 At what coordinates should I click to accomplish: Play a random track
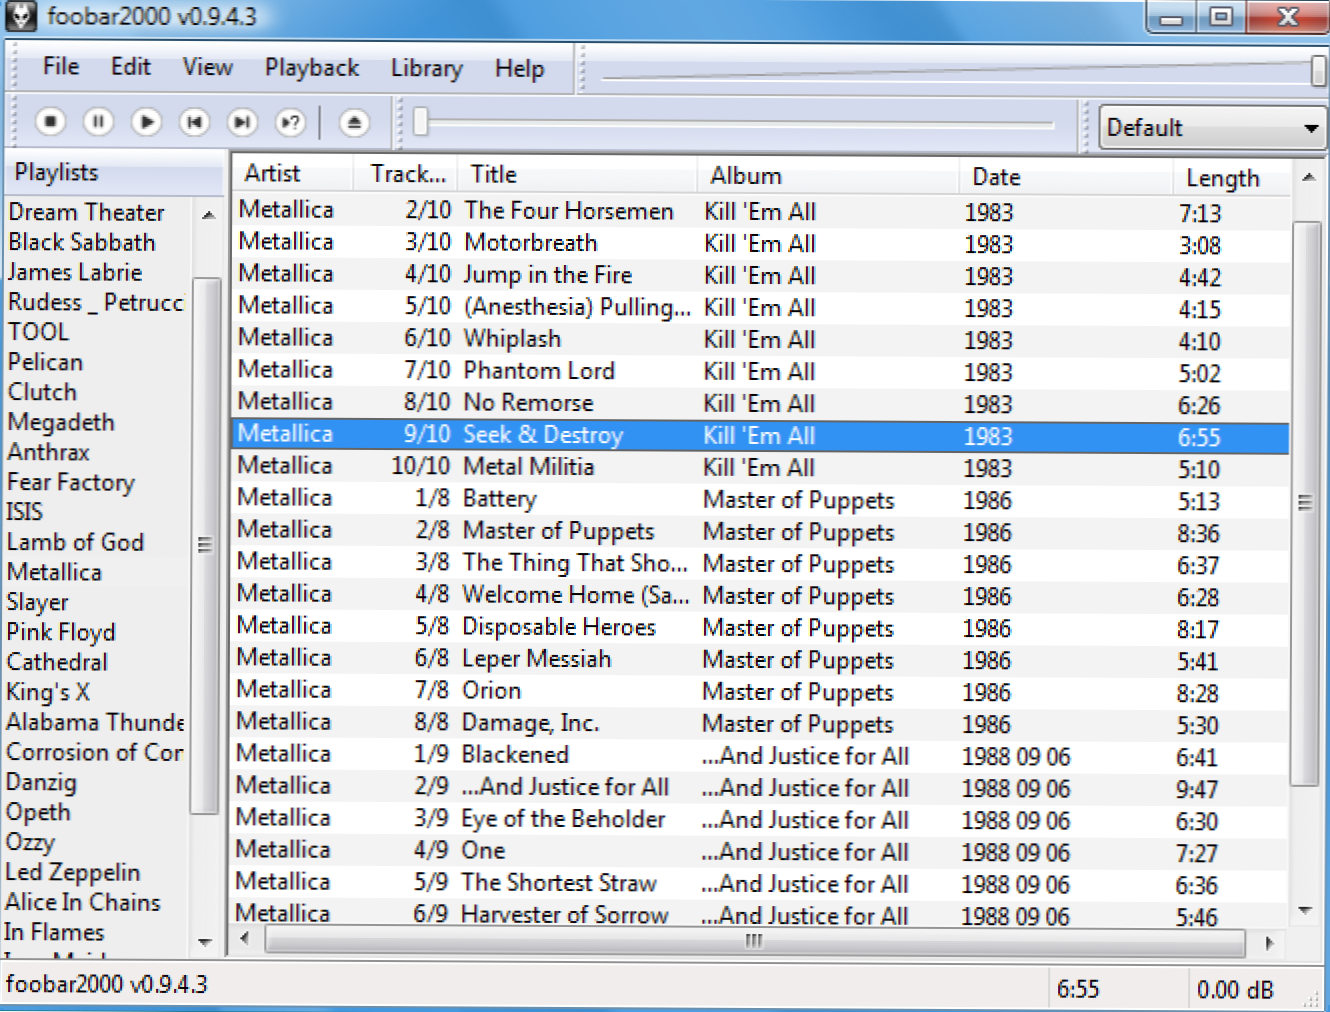tap(290, 122)
